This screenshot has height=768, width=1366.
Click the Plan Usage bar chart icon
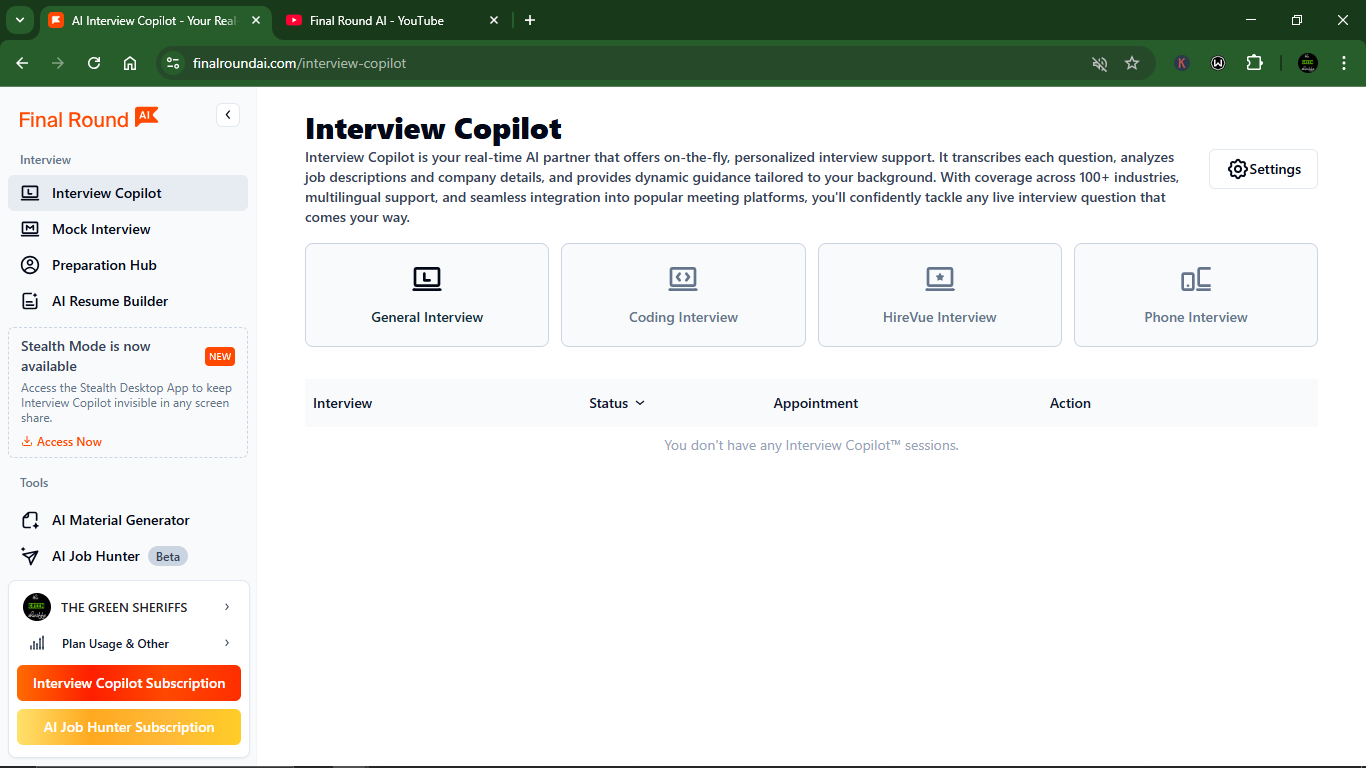pos(37,643)
